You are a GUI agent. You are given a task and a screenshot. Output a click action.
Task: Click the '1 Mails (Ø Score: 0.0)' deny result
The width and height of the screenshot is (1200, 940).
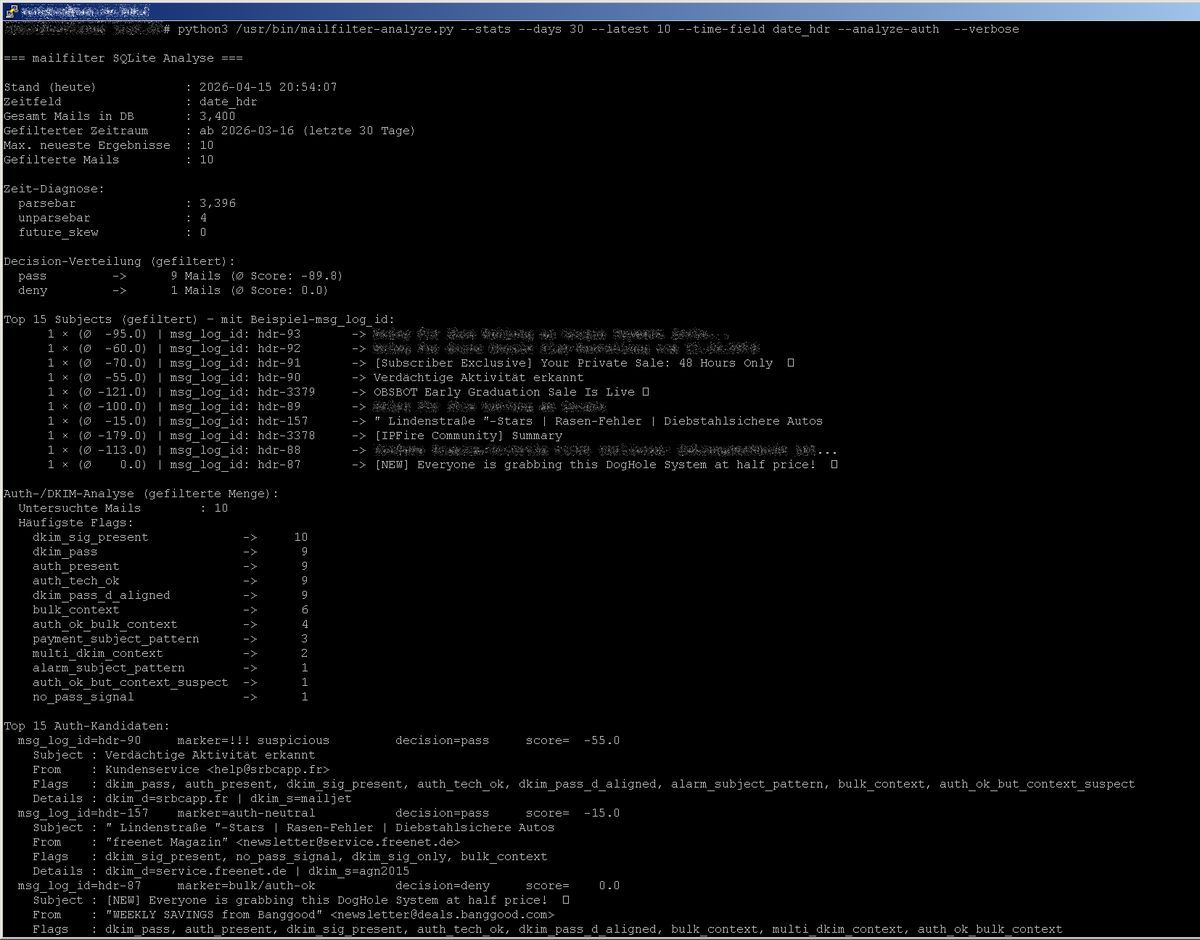point(249,290)
